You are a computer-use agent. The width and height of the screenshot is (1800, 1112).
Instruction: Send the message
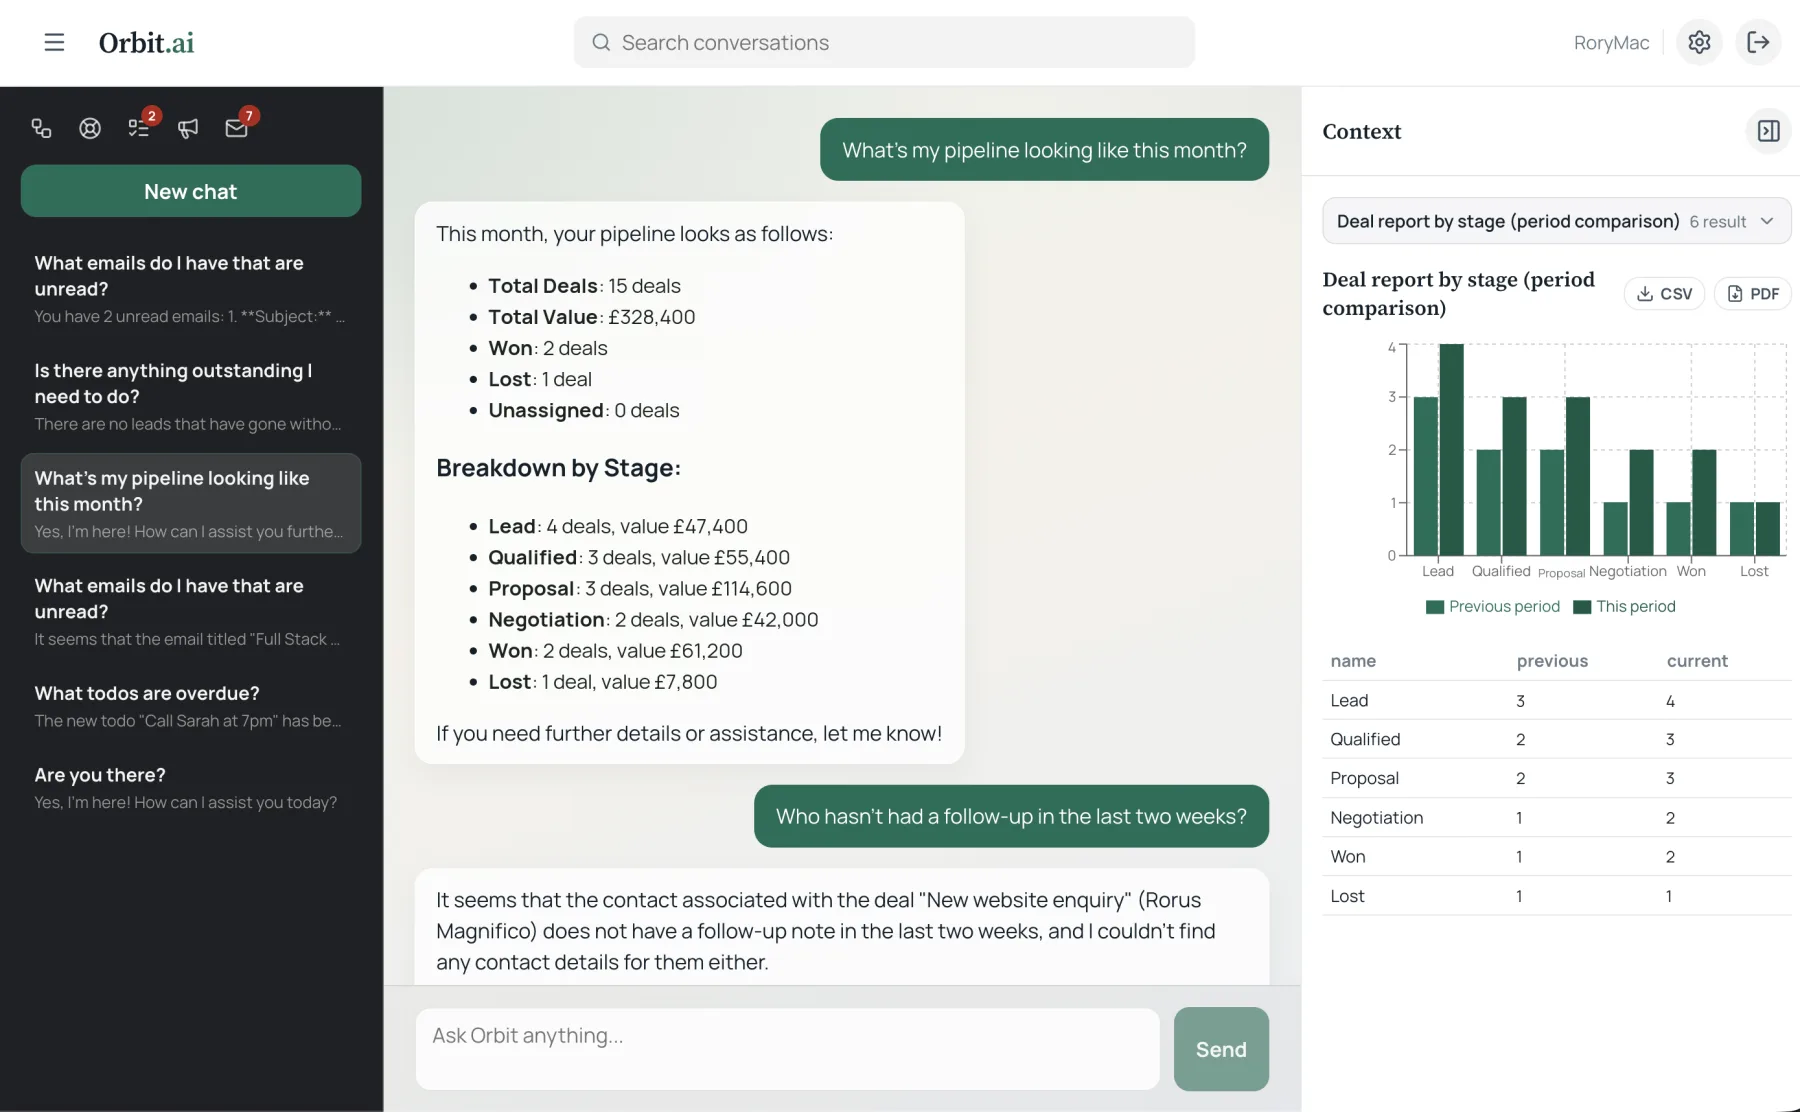point(1221,1049)
